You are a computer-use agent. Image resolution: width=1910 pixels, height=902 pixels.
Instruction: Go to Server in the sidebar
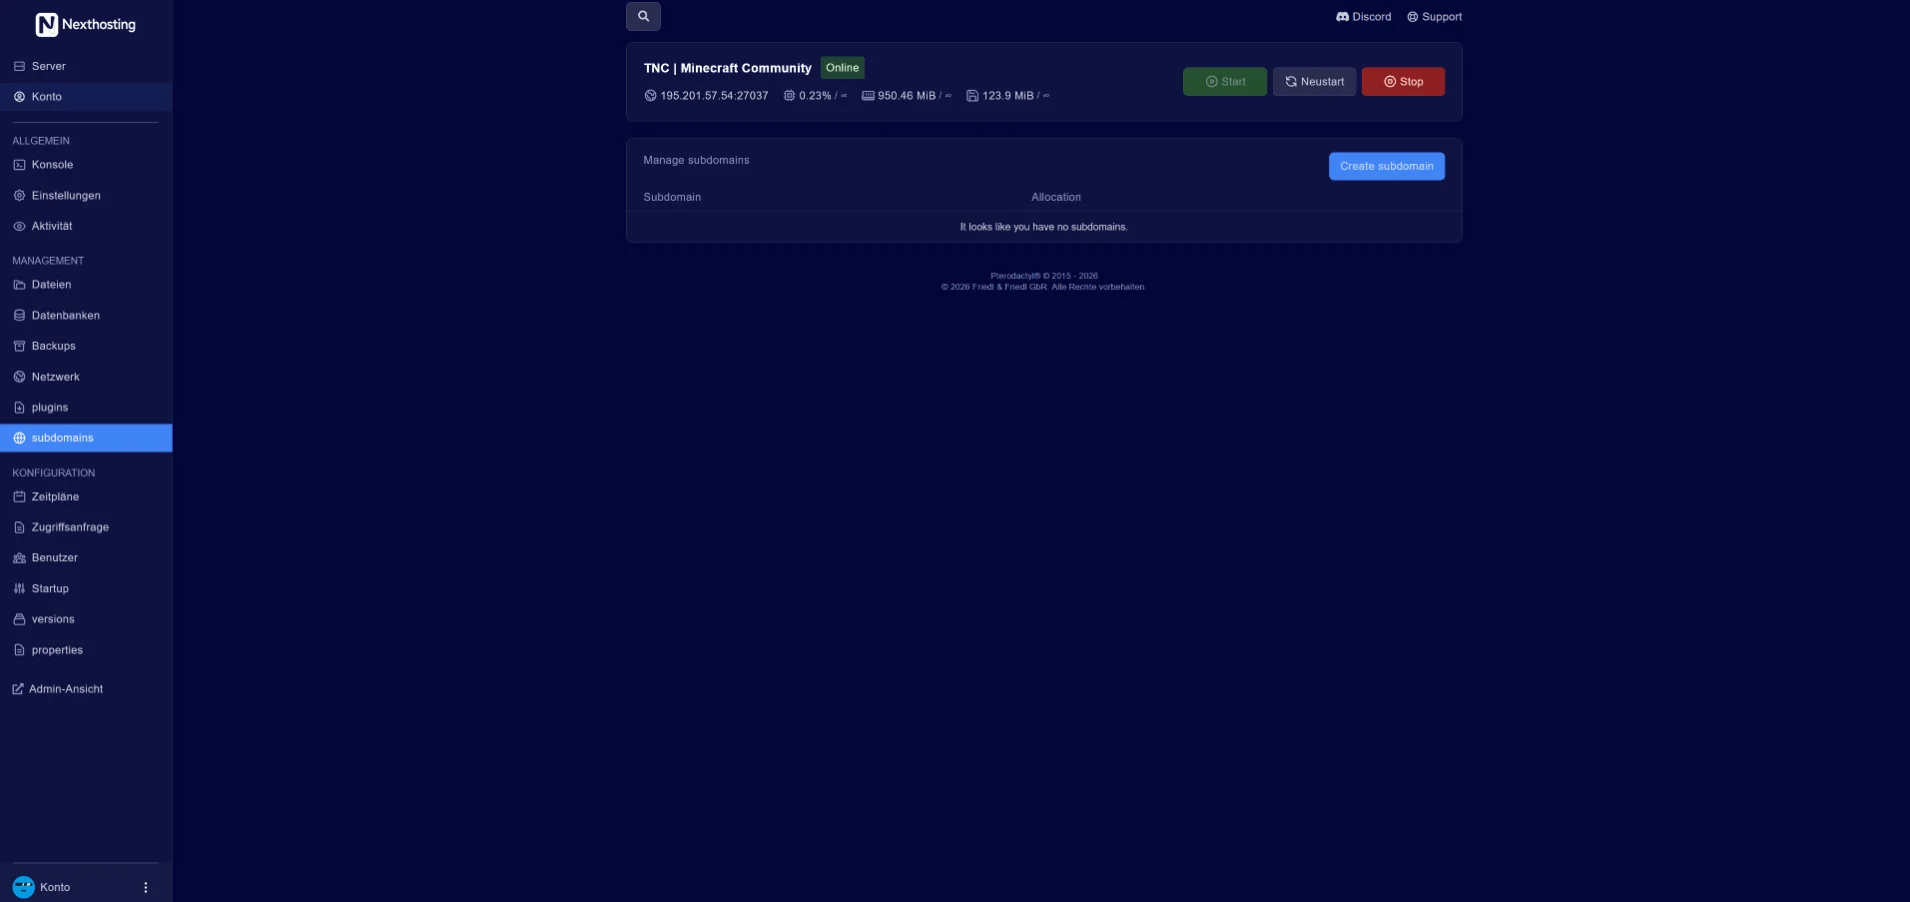click(86, 66)
